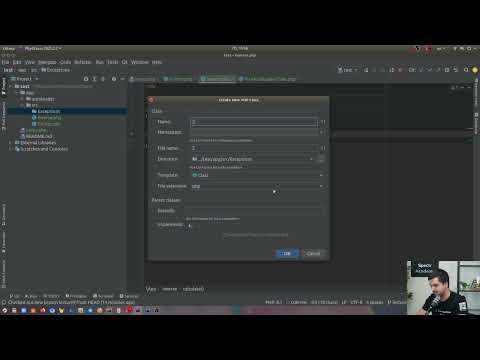Click the PHP 8.1 language level in status bar

pos(273,302)
